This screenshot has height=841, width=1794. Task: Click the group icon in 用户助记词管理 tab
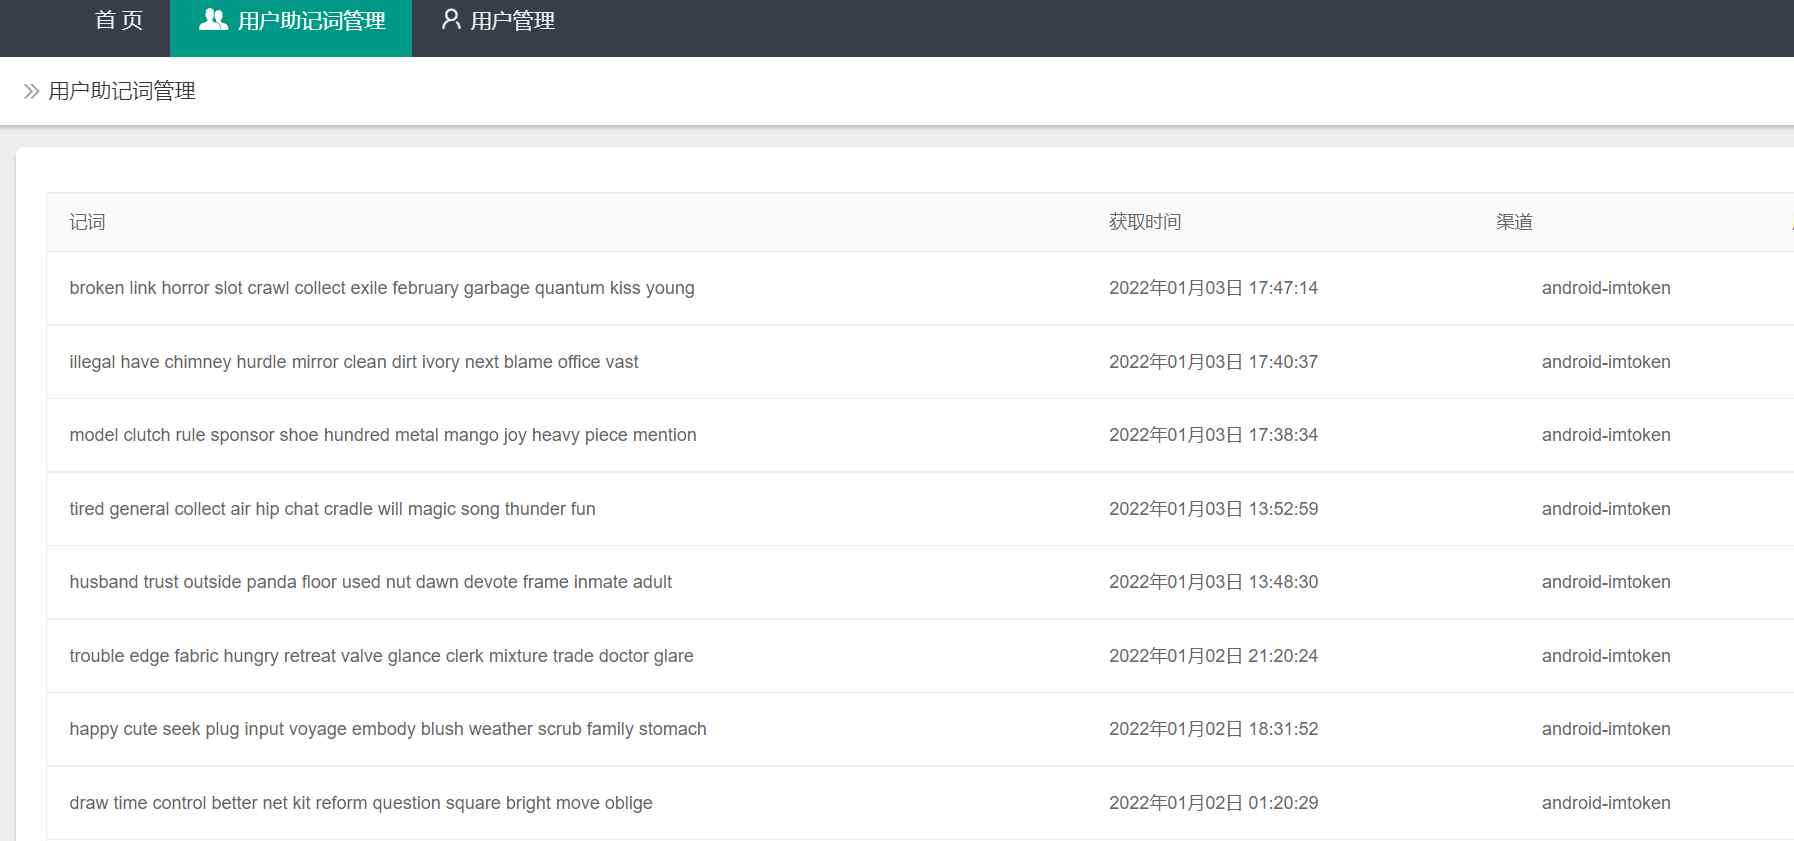(213, 20)
